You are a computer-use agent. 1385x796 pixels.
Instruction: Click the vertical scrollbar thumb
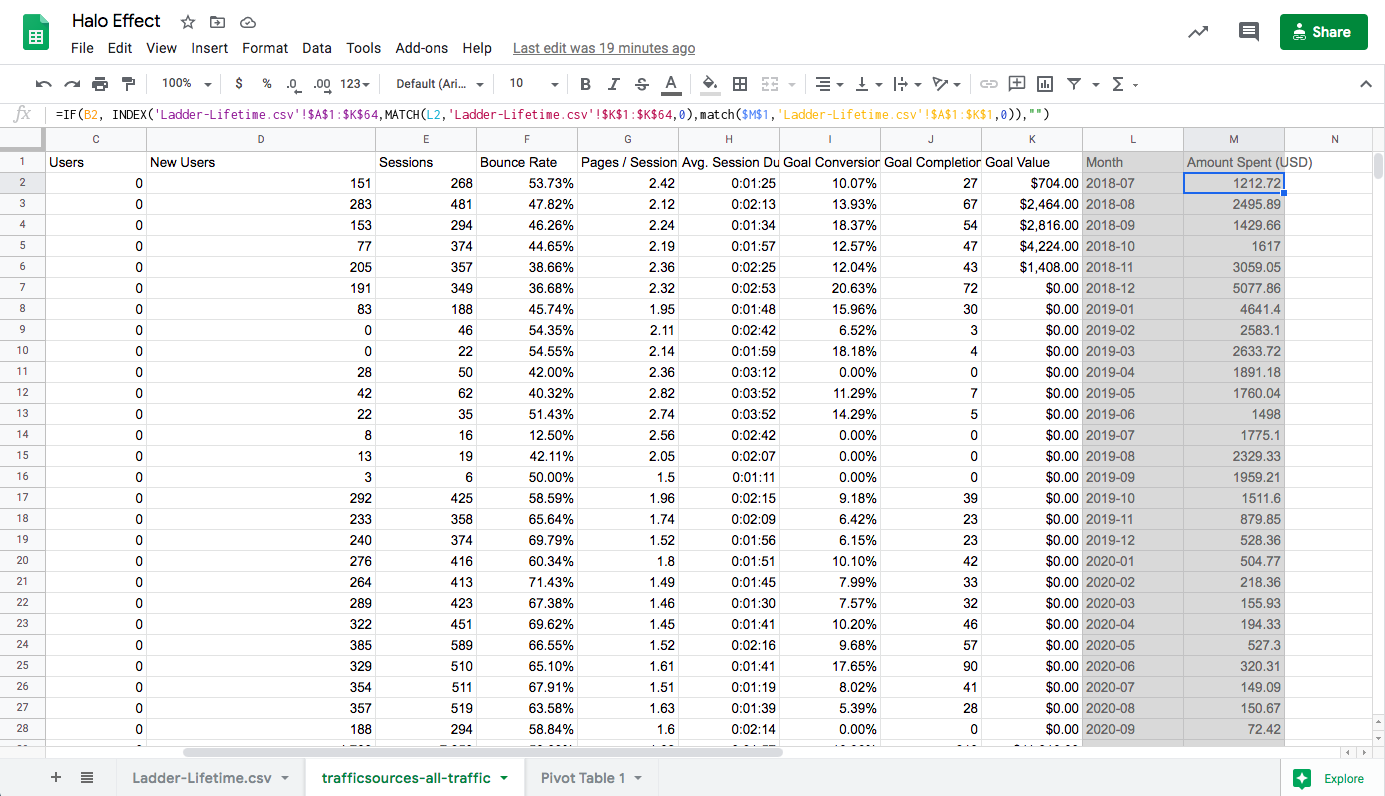point(1379,164)
